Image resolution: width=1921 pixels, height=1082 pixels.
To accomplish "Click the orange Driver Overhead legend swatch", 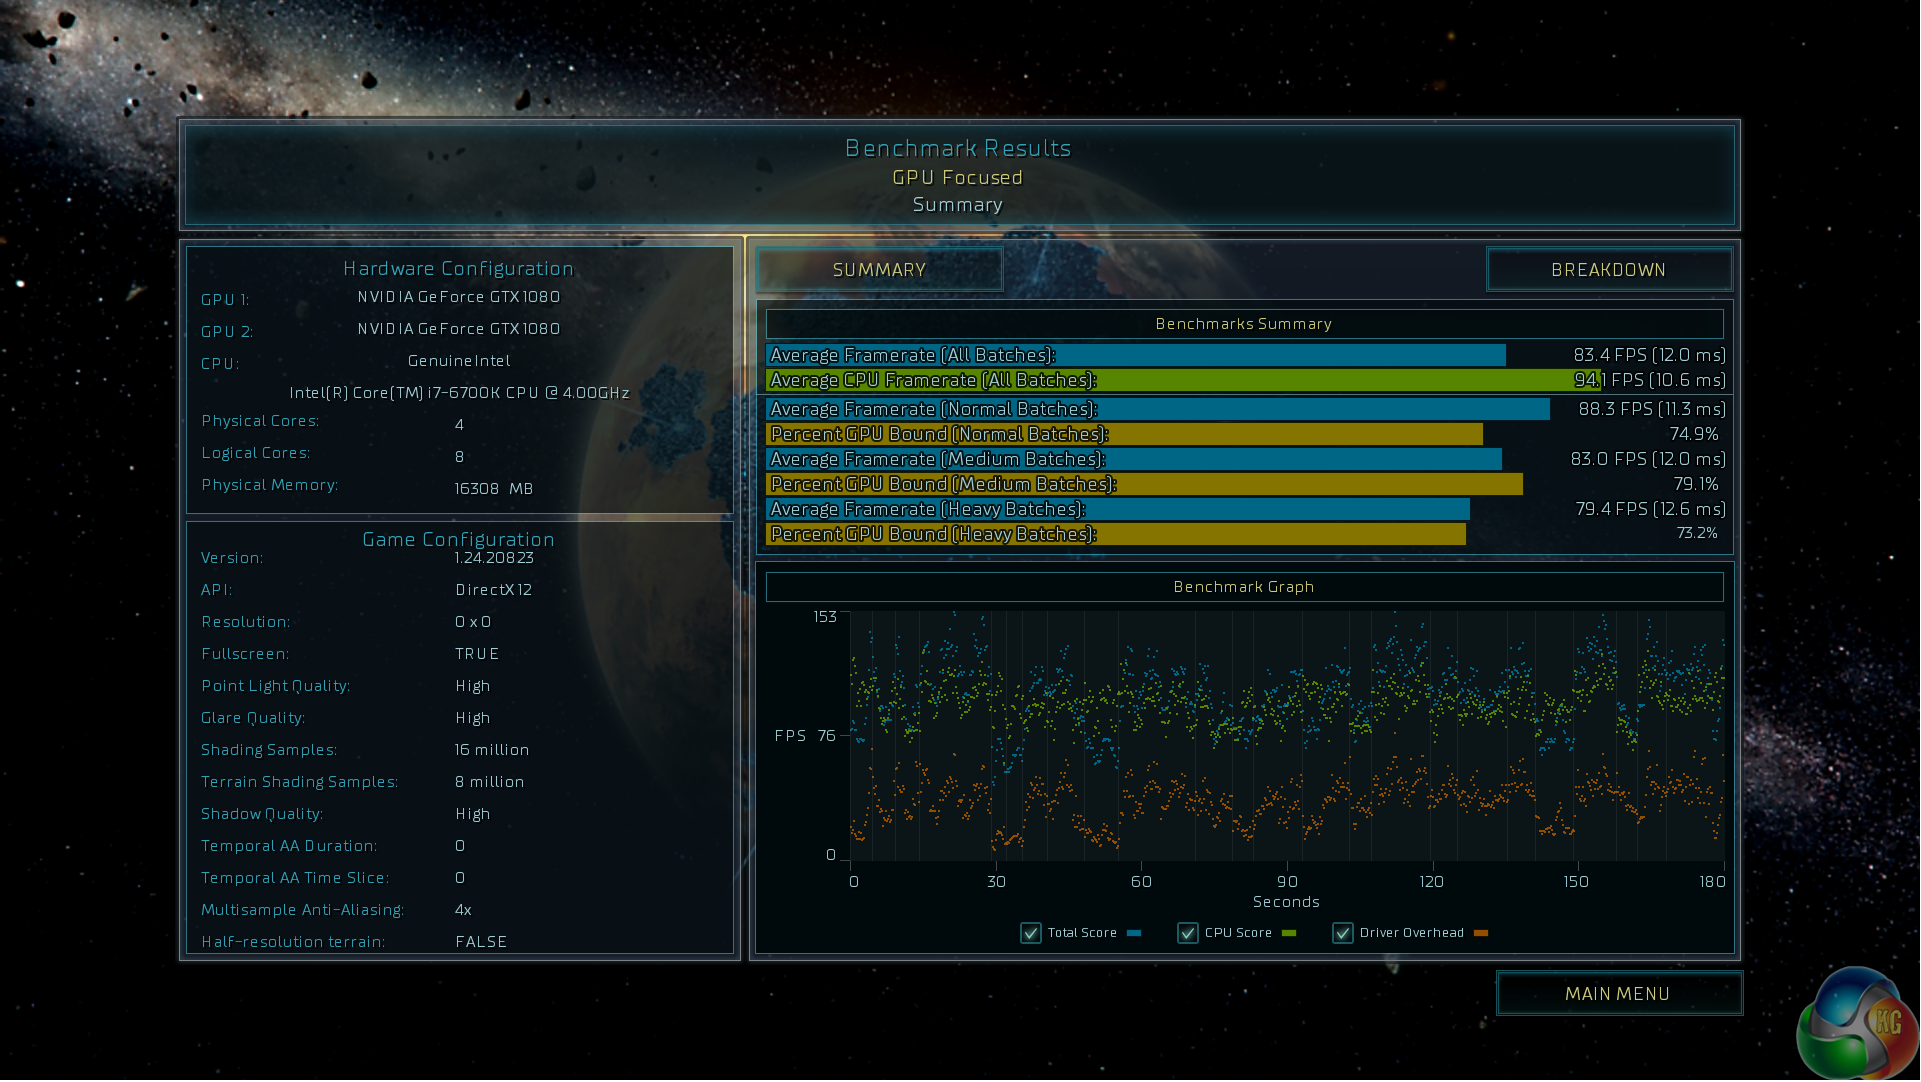I will tap(1481, 934).
